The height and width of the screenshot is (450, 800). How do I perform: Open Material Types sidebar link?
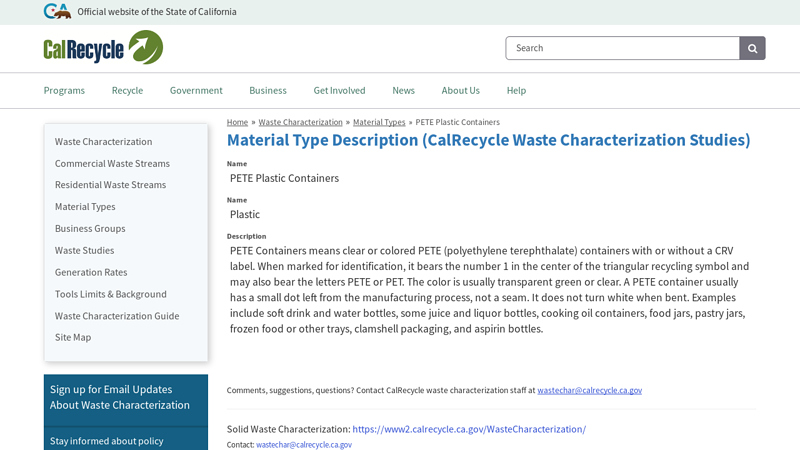(85, 207)
